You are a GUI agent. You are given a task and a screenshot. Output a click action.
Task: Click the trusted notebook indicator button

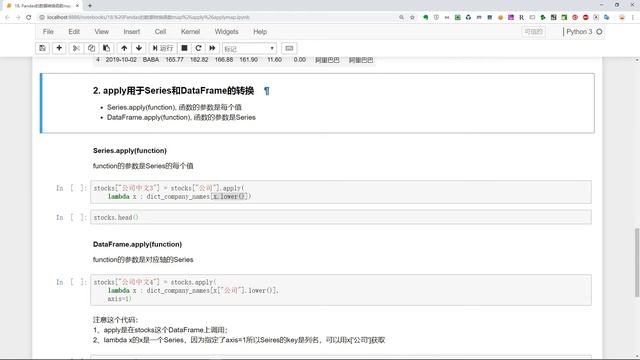pos(533,31)
